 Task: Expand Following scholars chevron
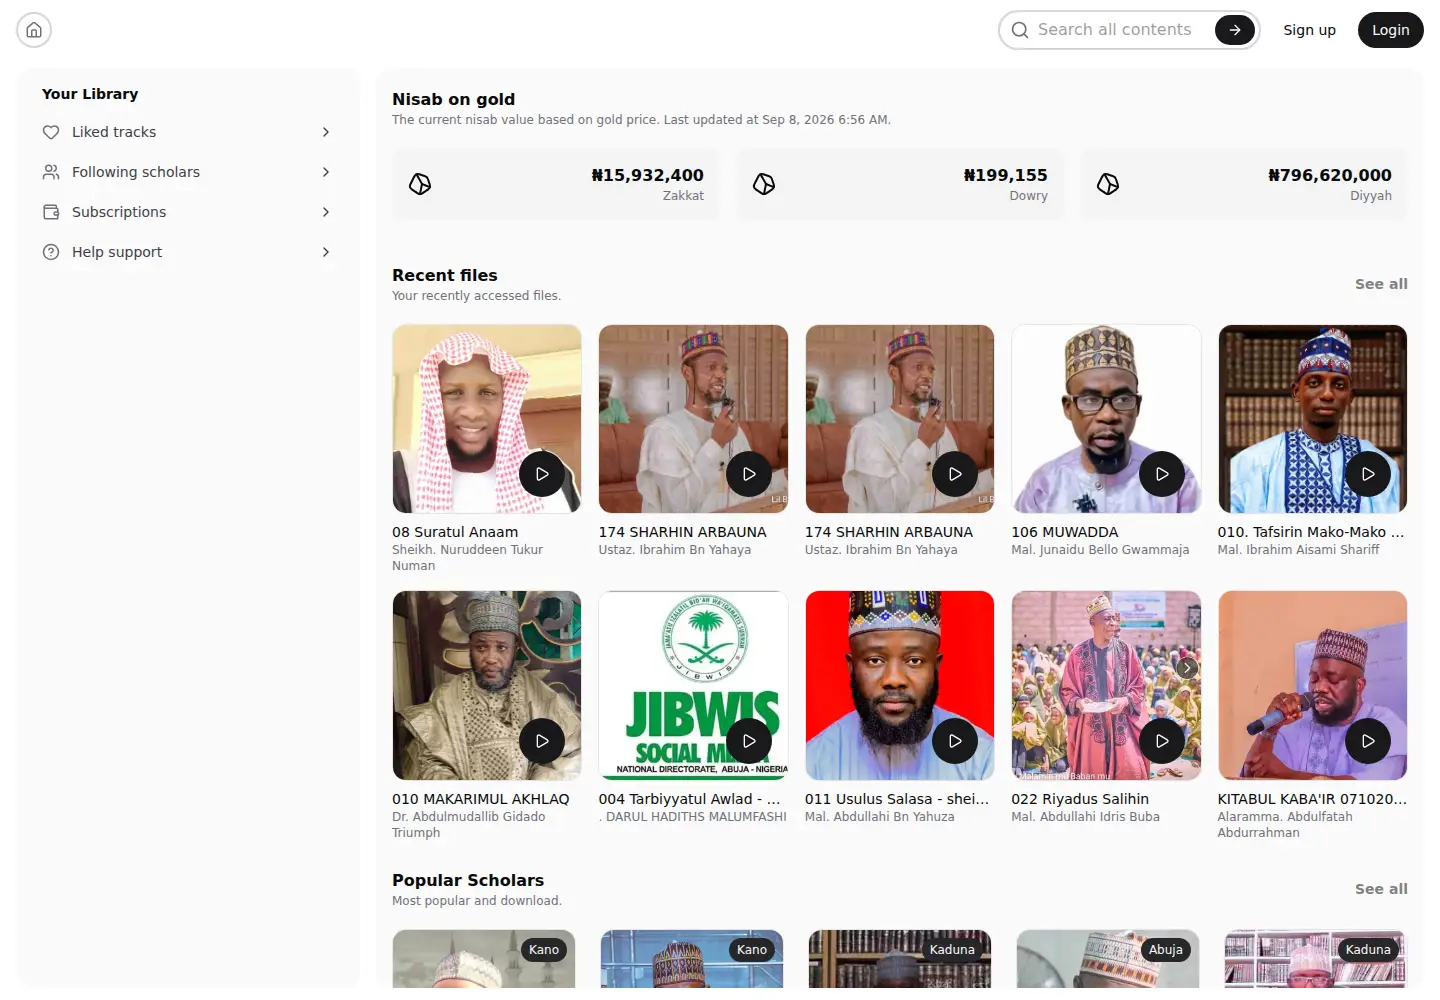coord(326,172)
